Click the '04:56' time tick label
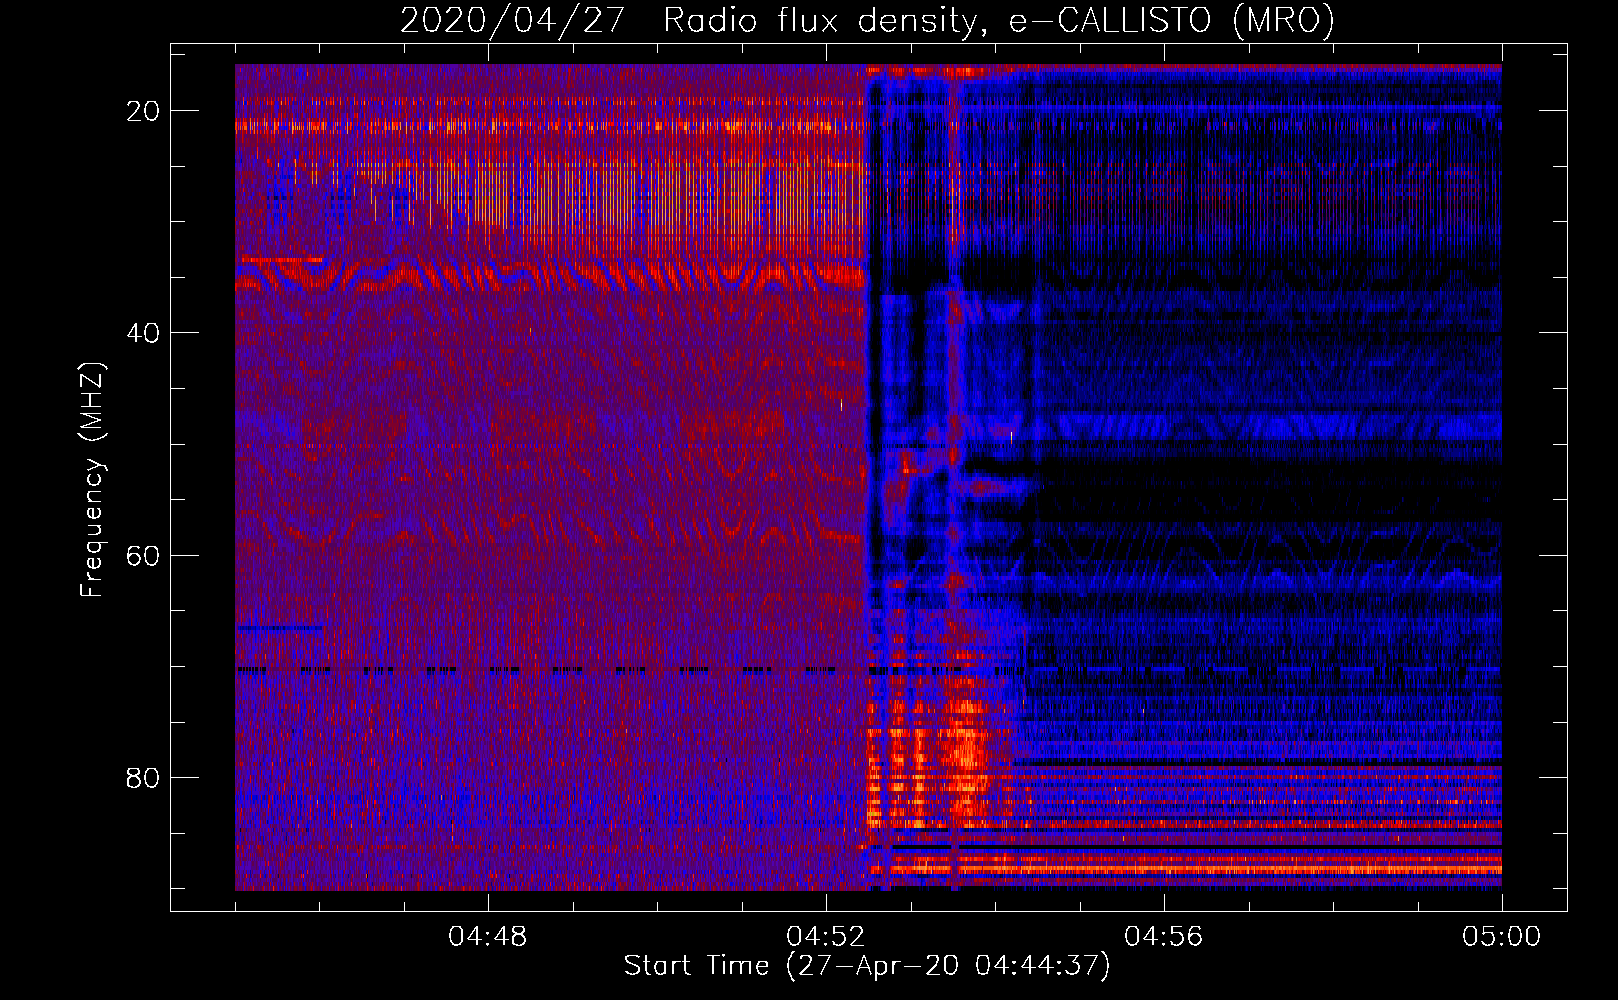 [1164, 937]
